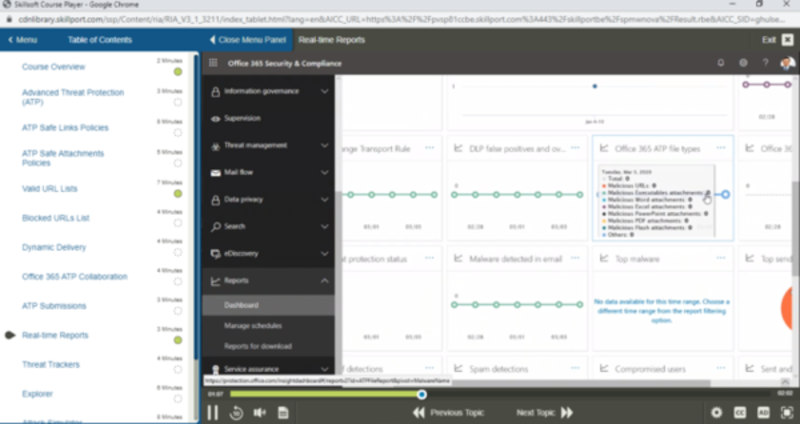Click the dashboard horizontal scrollbar
800x424 pixels.
click(526, 383)
